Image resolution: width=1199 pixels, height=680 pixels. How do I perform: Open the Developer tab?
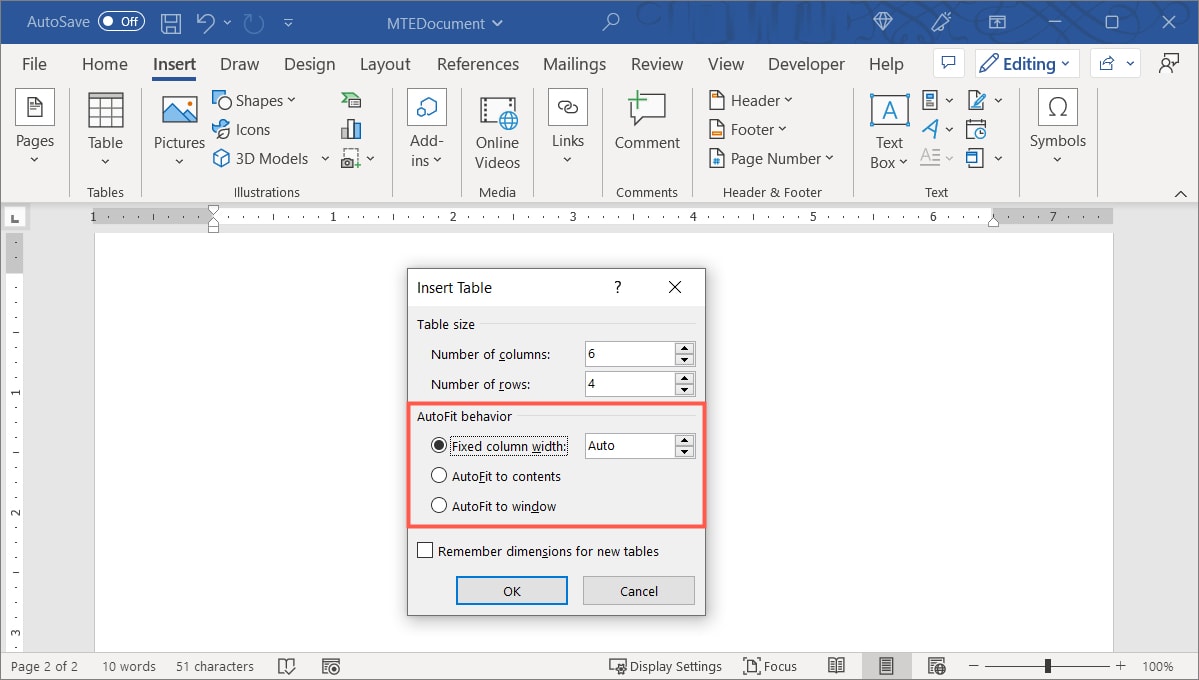tap(806, 63)
